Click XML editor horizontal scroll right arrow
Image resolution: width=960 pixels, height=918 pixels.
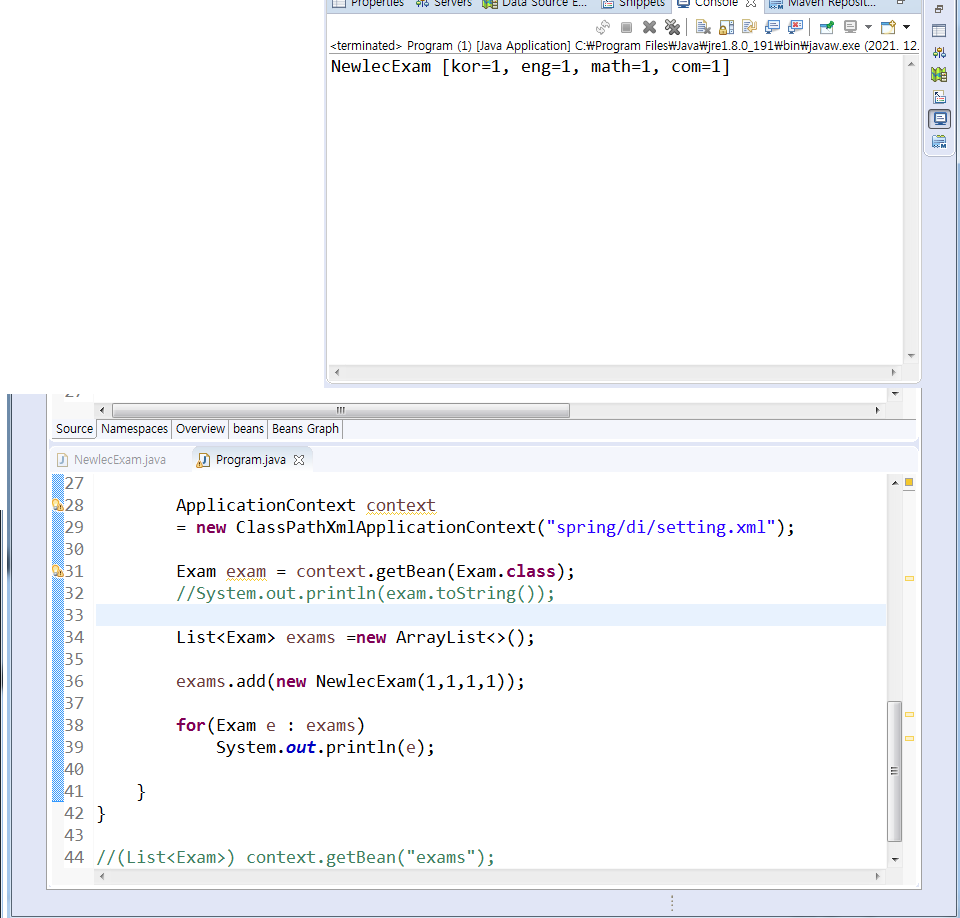[x=877, y=410]
